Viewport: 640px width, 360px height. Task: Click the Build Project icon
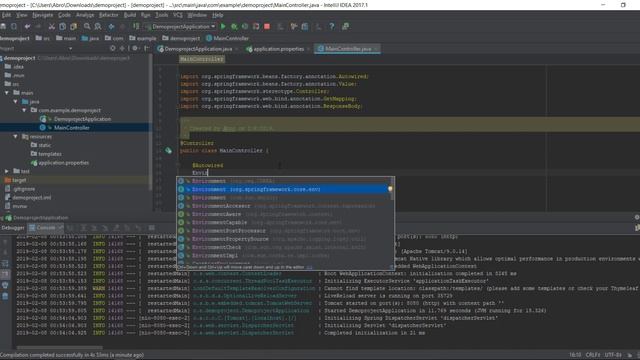point(136,27)
